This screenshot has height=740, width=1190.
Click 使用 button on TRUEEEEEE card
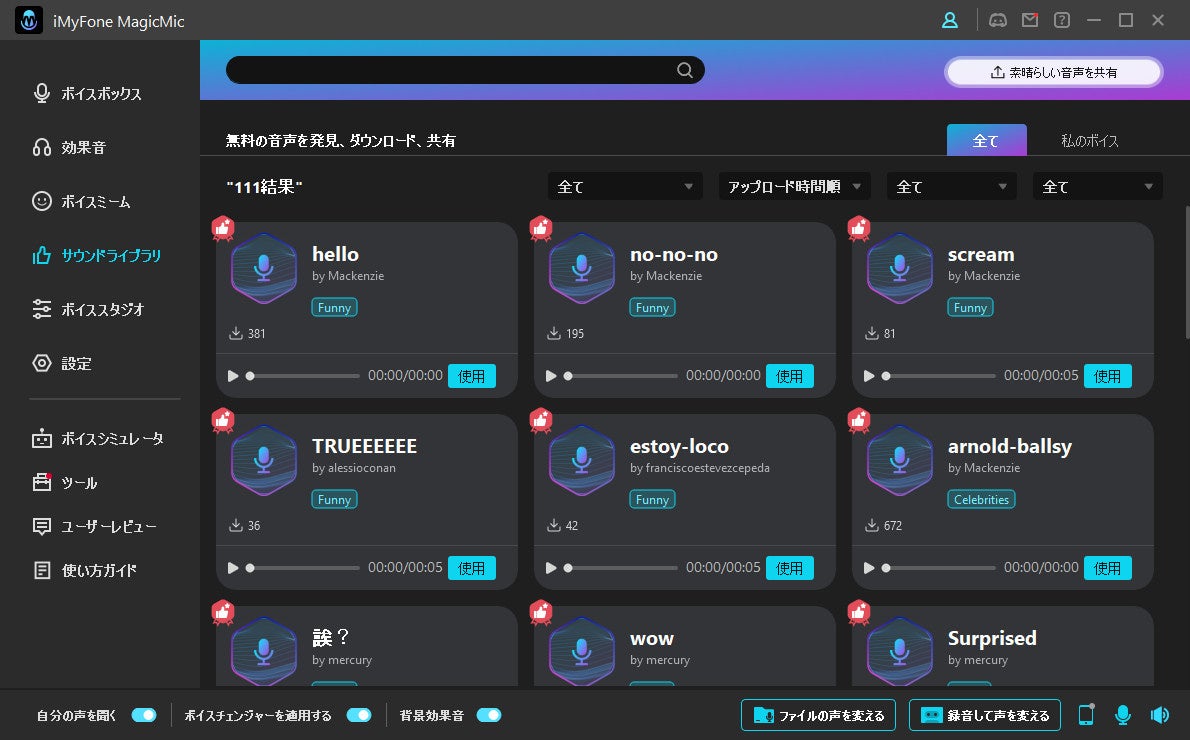[471, 568]
